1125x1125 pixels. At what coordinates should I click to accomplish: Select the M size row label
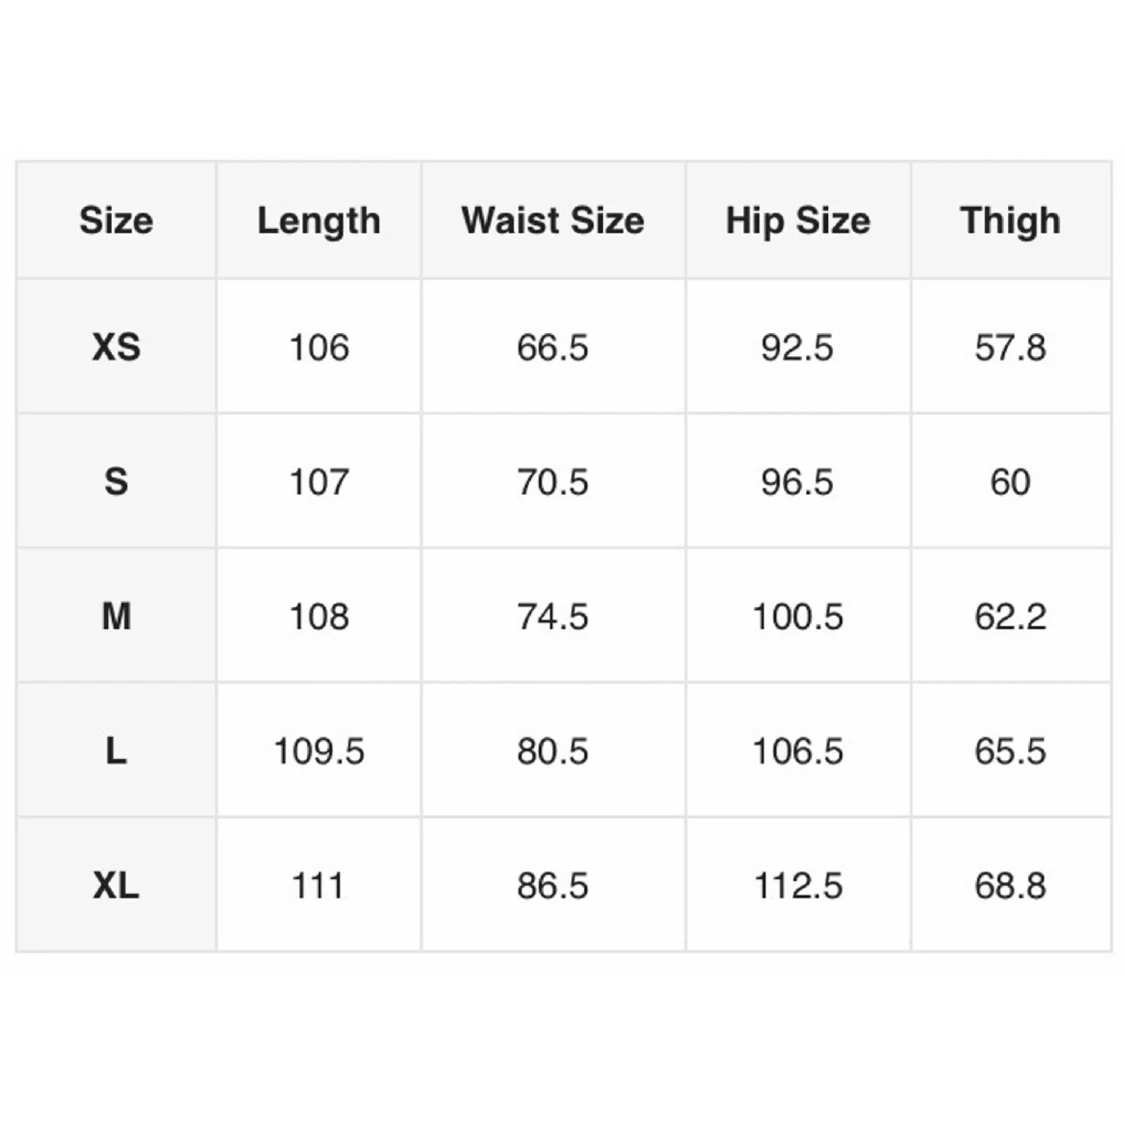coord(116,617)
